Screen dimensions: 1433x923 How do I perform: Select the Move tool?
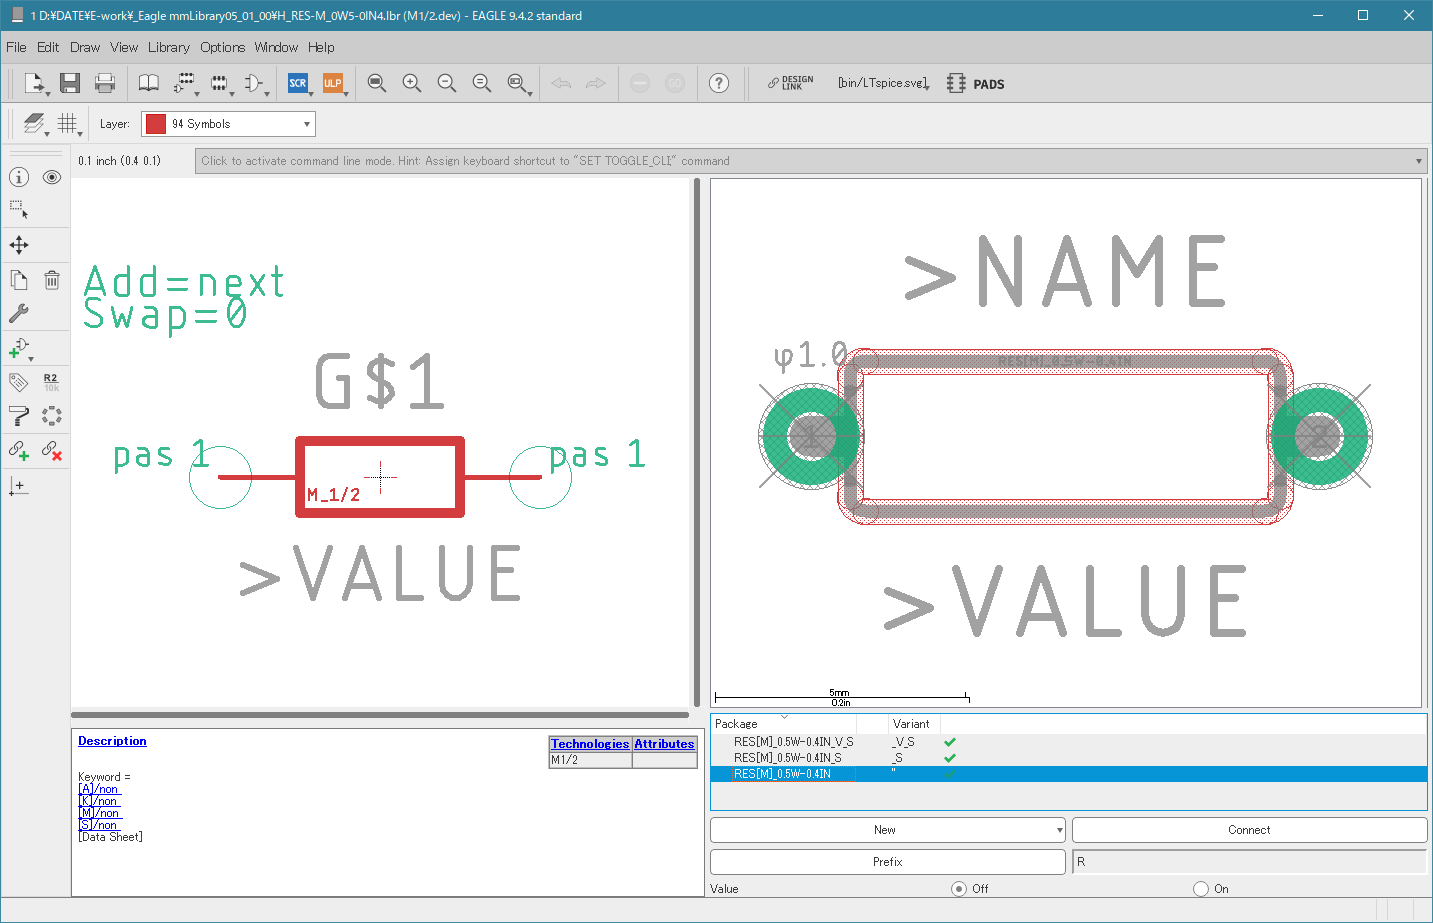coord(19,245)
